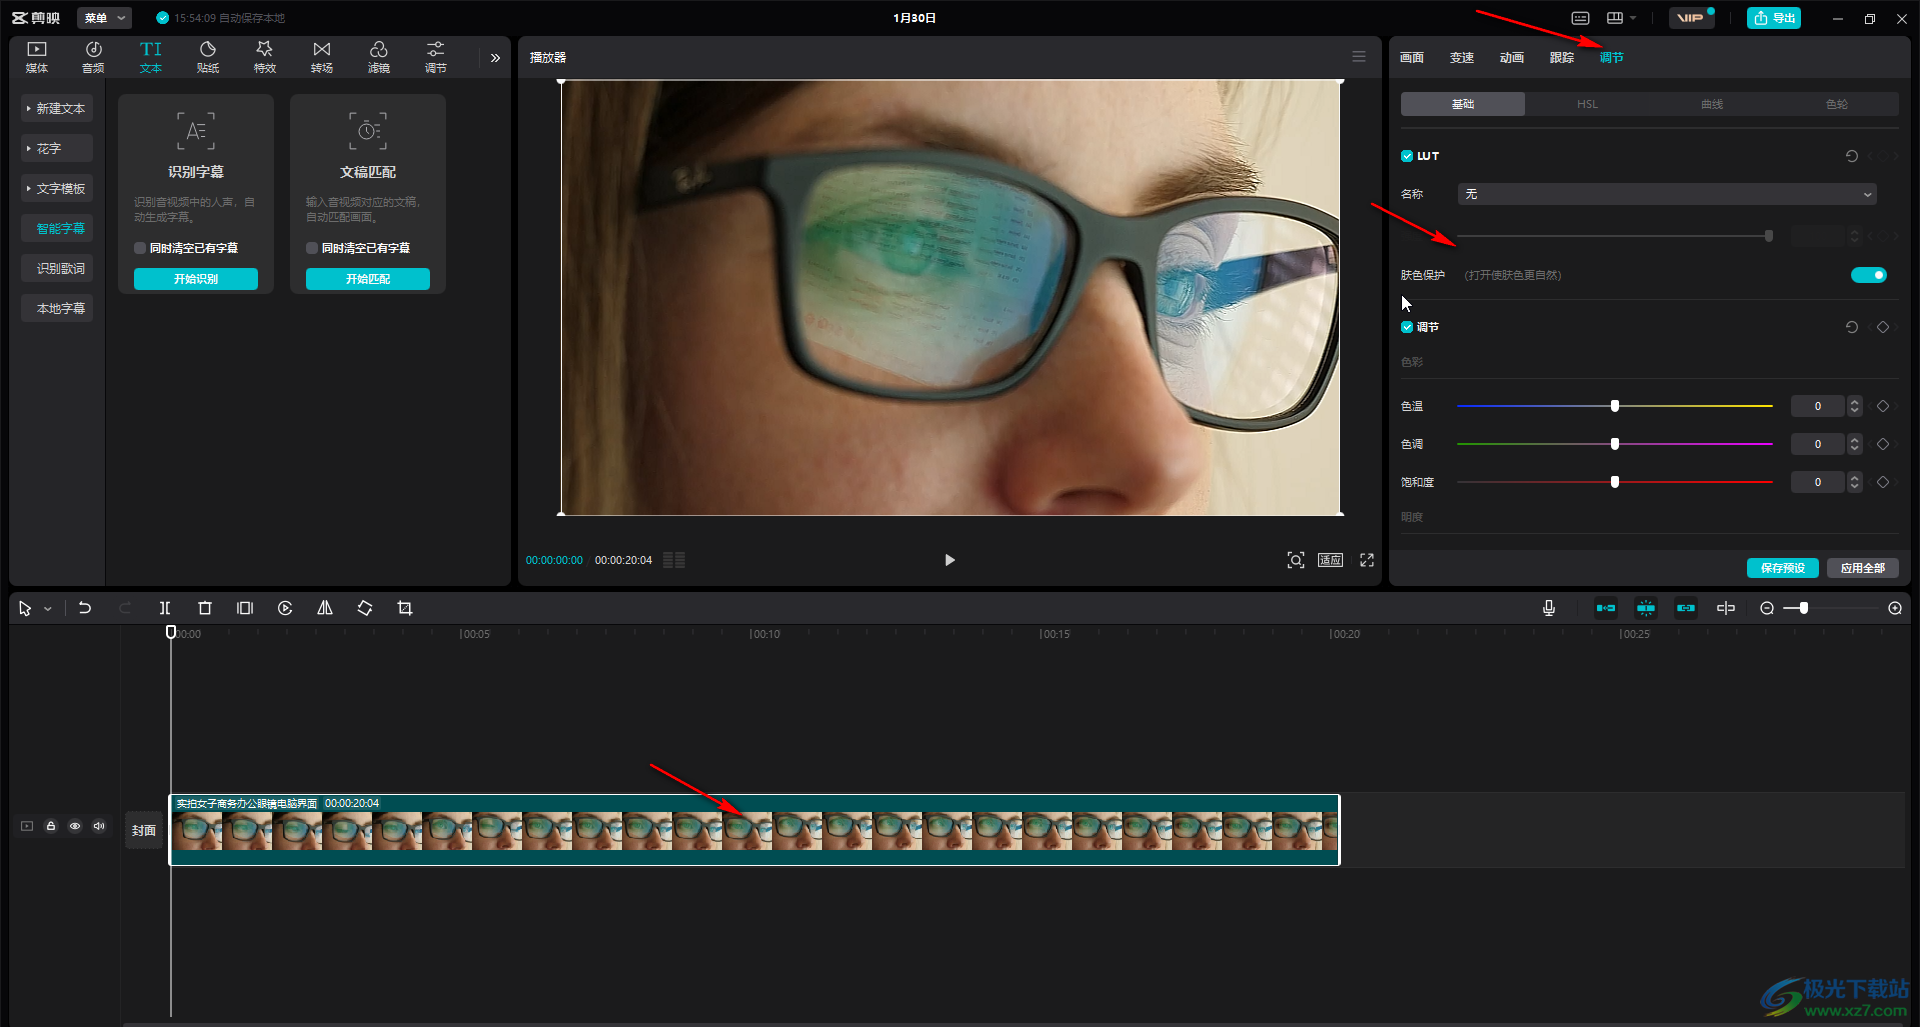Click 开始识别 button
The width and height of the screenshot is (1920, 1027).
[x=196, y=279]
